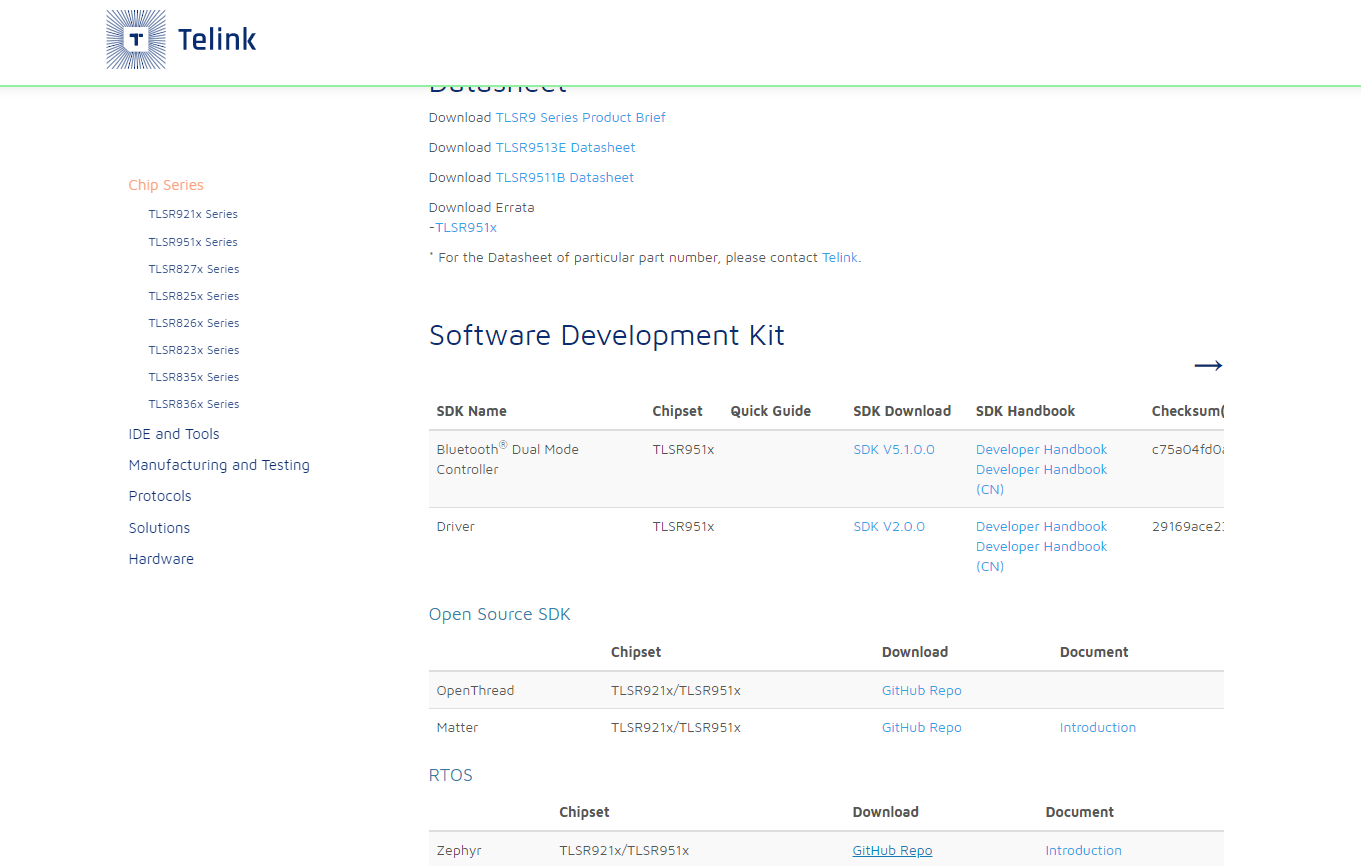Open the TLSR951x errata link
1361x866 pixels.
[466, 227]
